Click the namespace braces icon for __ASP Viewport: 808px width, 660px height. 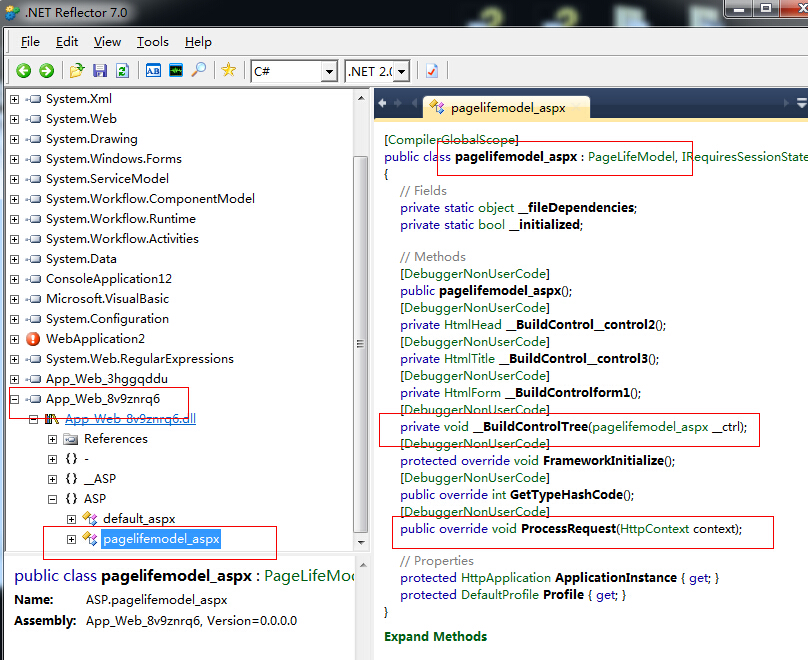pyautogui.click(x=72, y=479)
